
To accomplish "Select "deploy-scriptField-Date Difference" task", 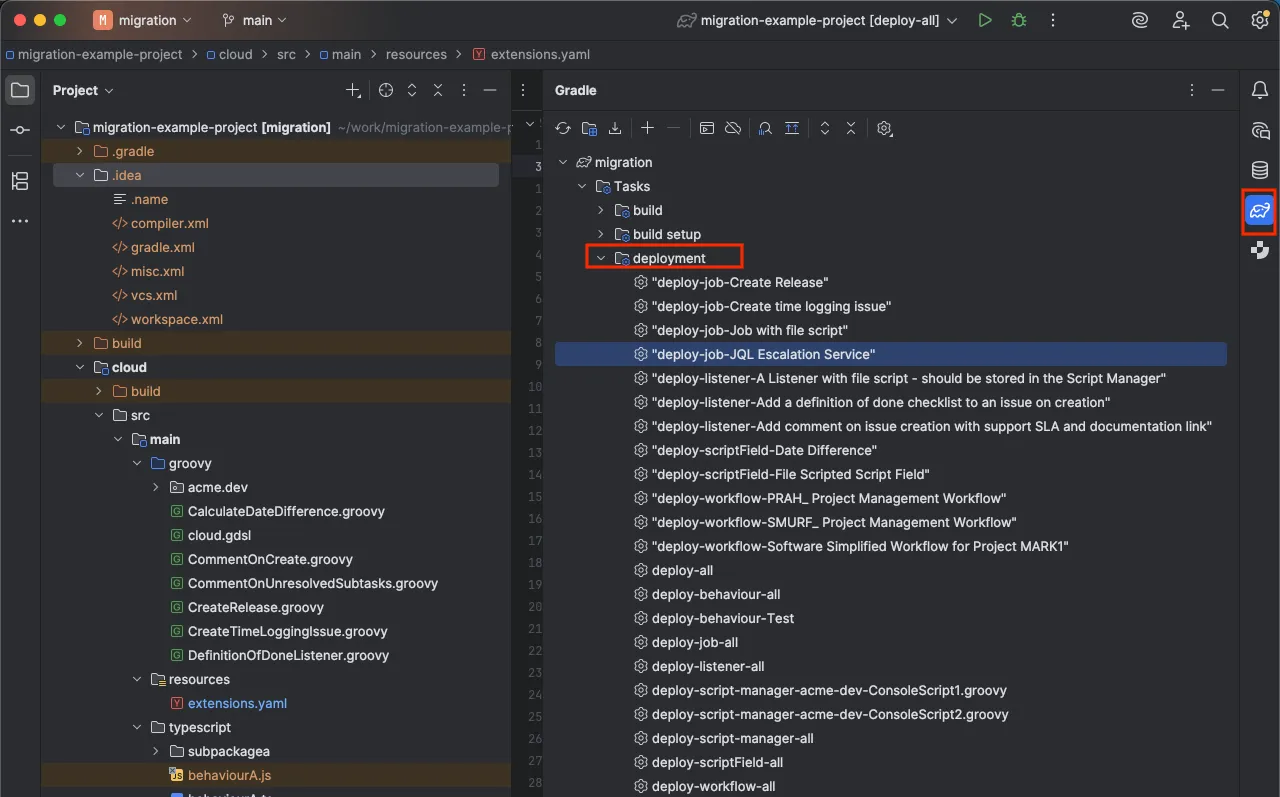I will click(x=764, y=450).
